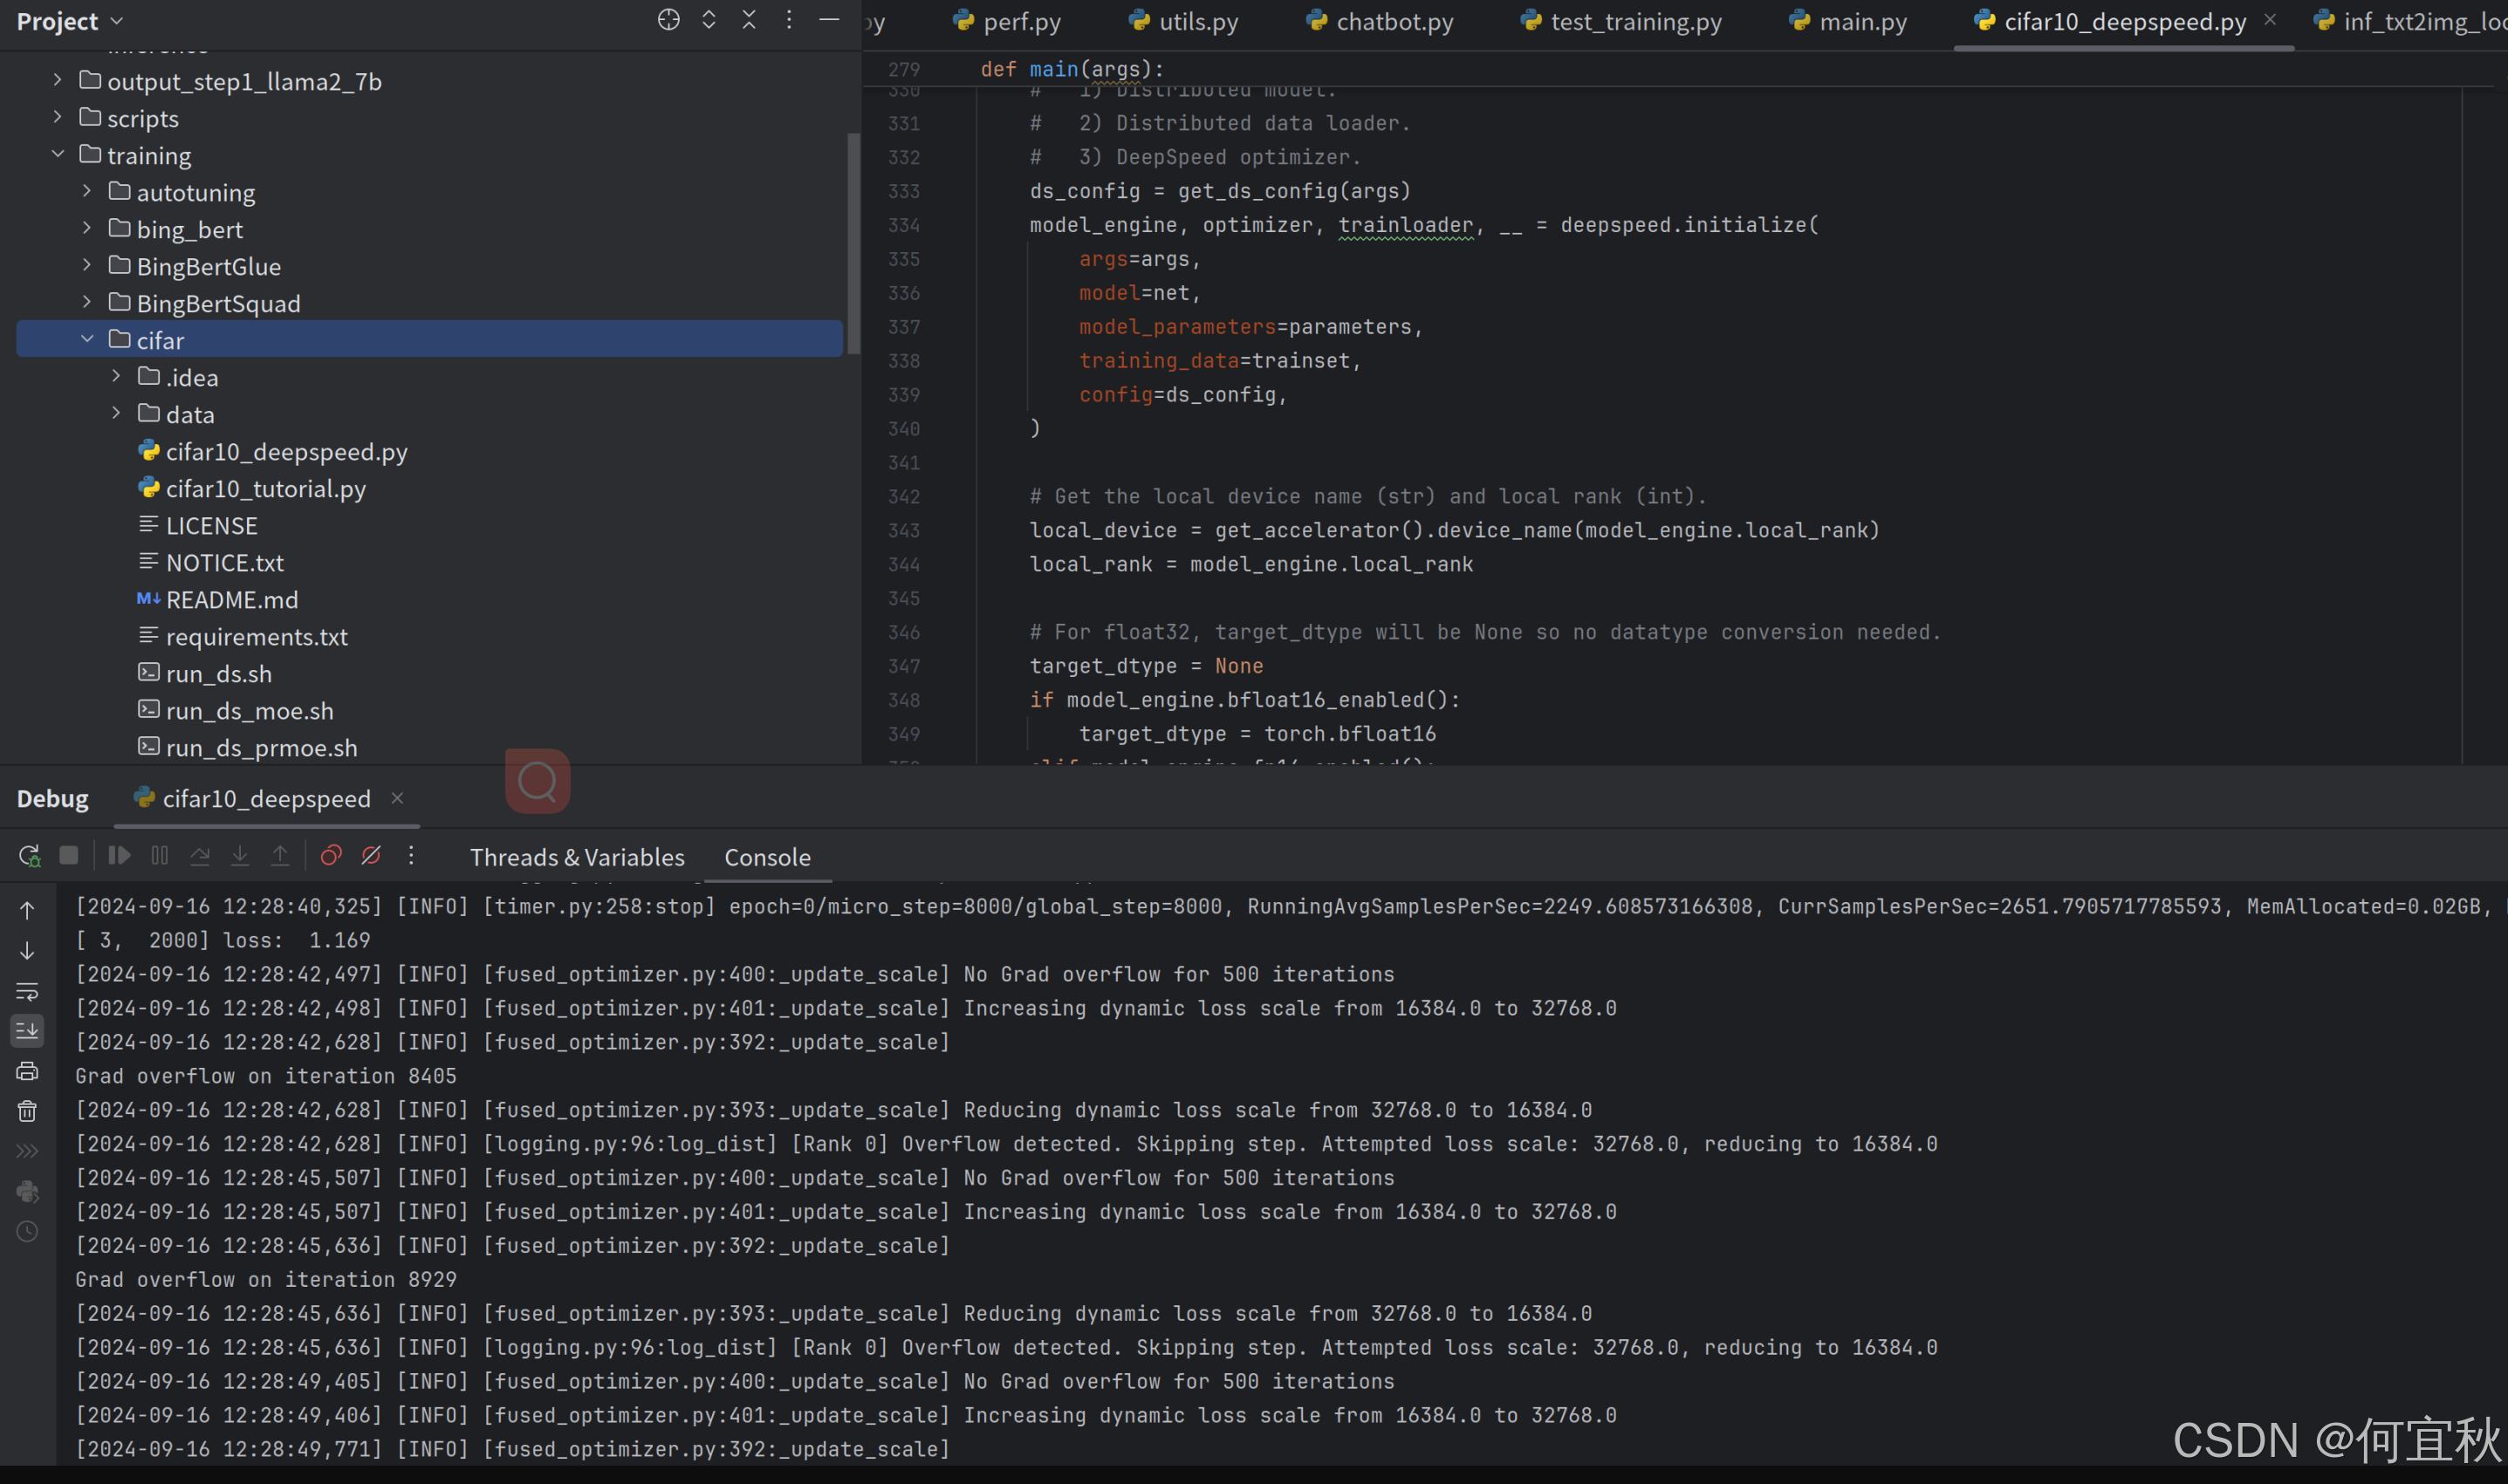Toggle Mute Breakpoints
This screenshot has height=1484, width=2508.
[x=371, y=856]
